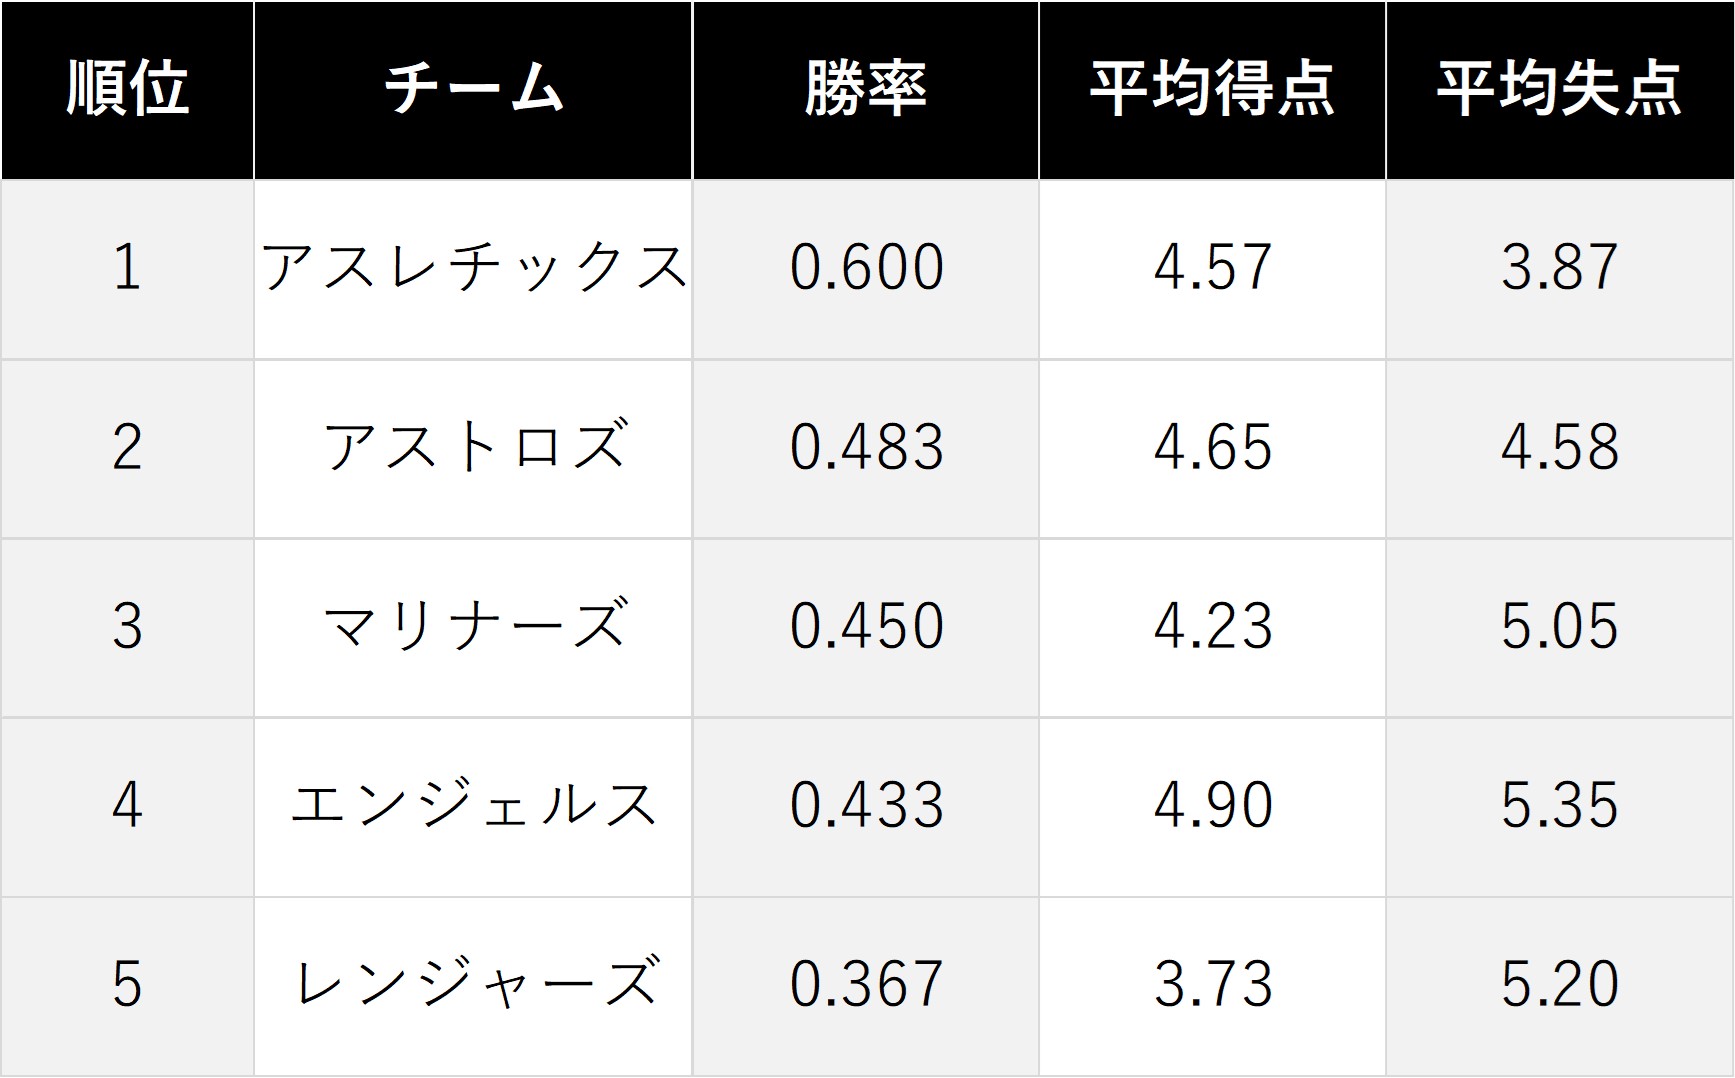Screen dimensions: 1735x1078
Task: Select the runs allowed 5.35 cell
Action: [x=1560, y=807]
